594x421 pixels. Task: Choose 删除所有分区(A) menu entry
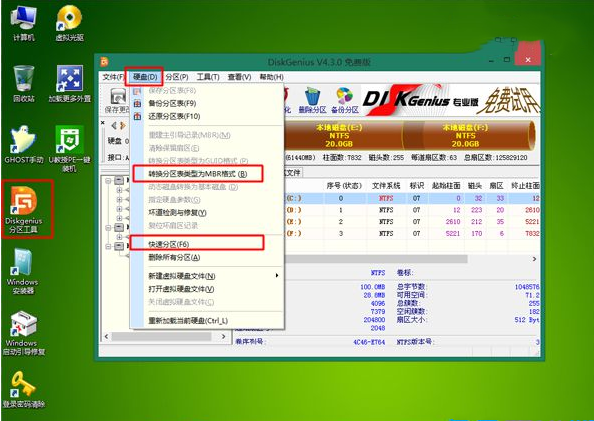click(207, 258)
